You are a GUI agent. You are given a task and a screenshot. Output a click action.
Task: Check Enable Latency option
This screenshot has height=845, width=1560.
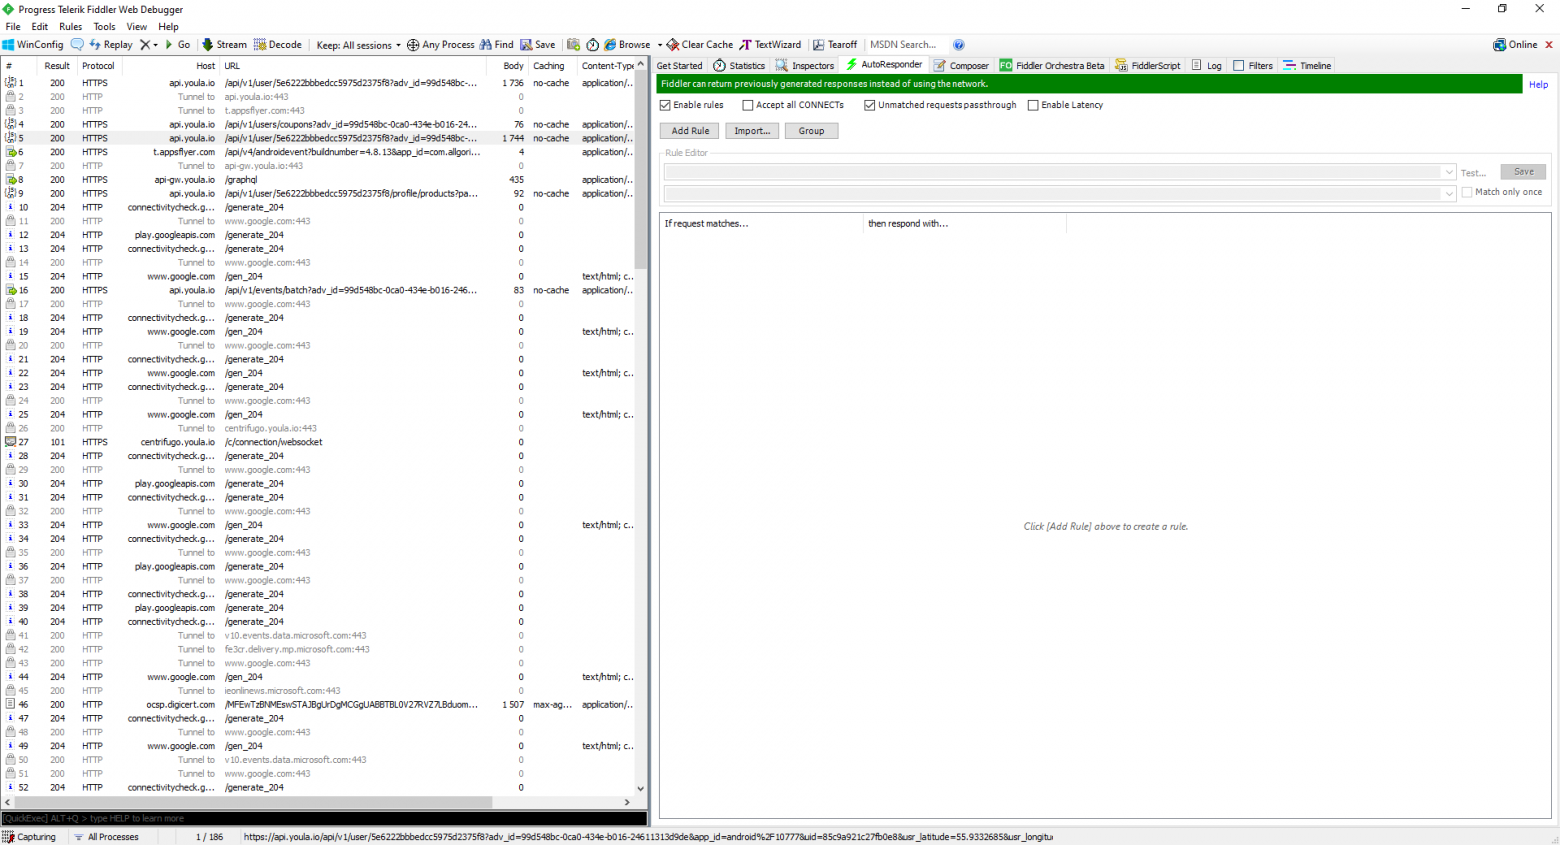1033,105
